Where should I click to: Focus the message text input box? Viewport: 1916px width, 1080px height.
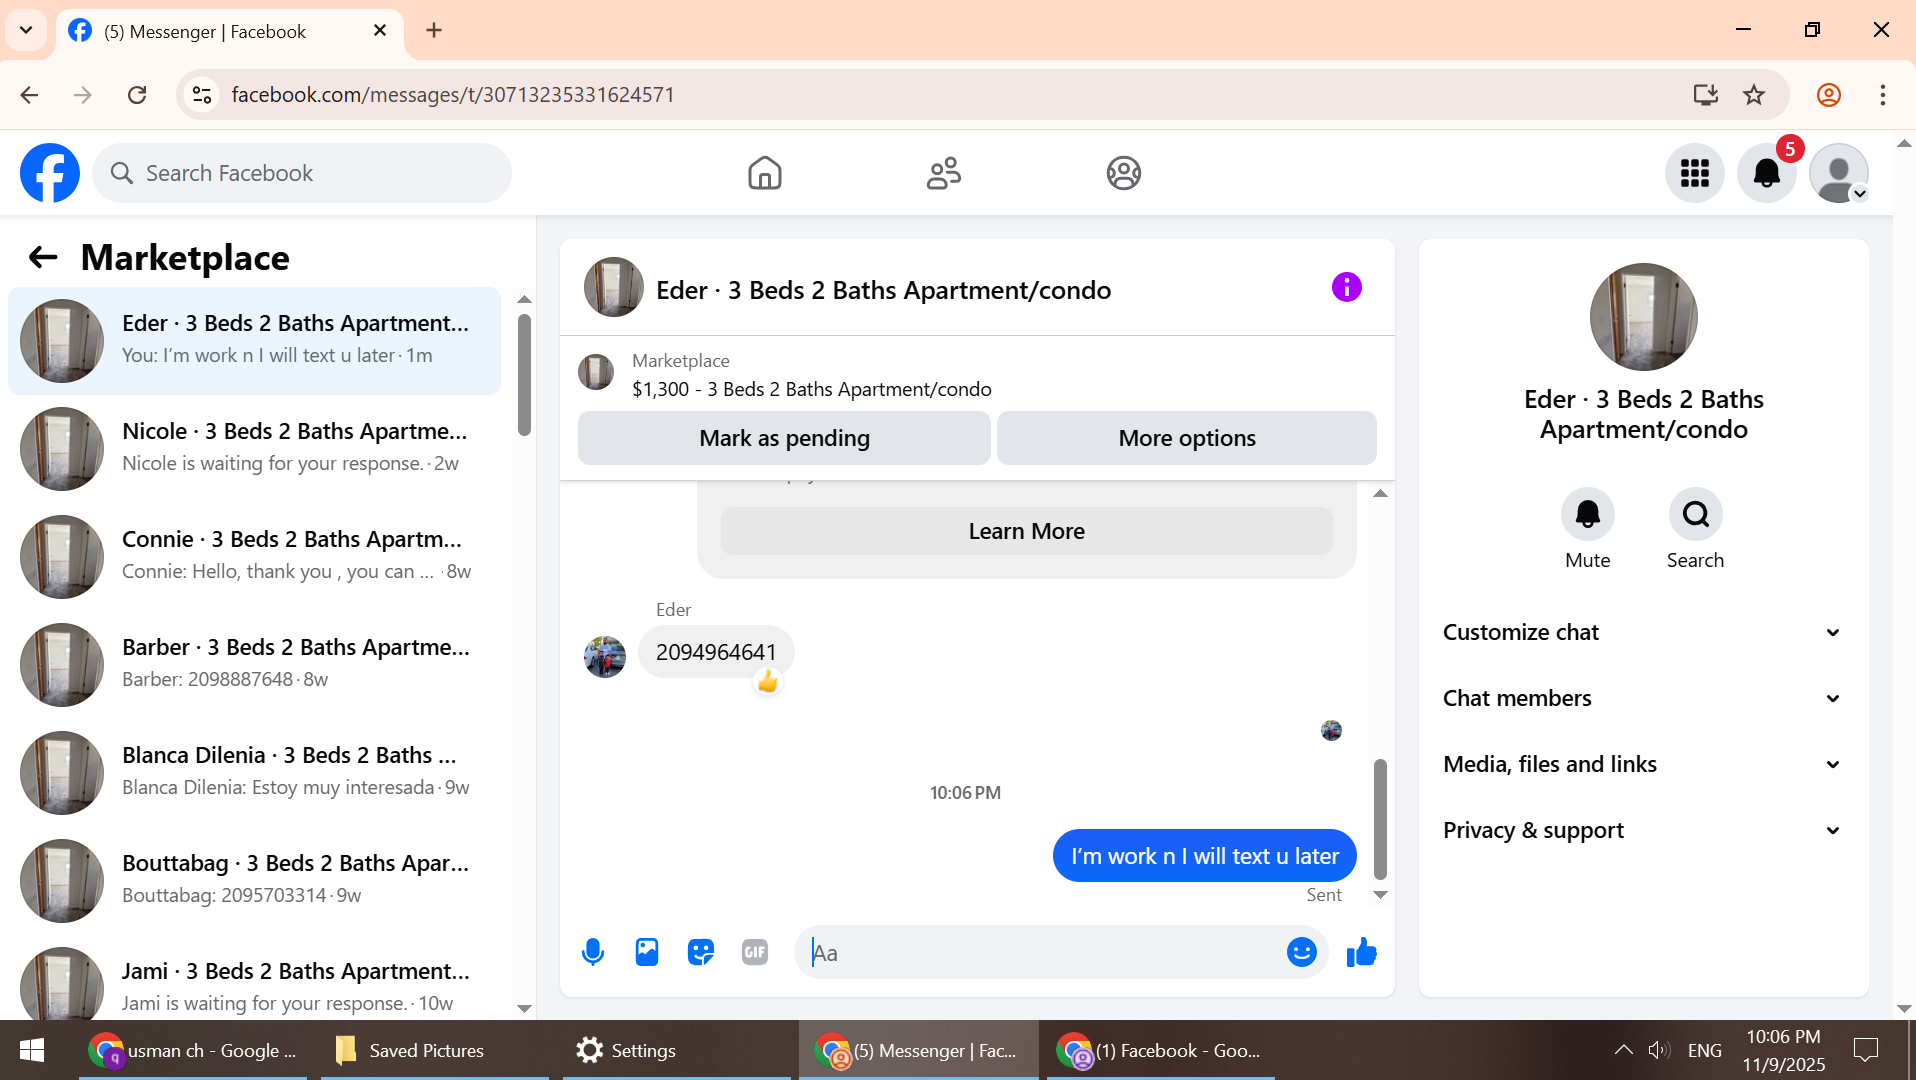pyautogui.click(x=1040, y=953)
